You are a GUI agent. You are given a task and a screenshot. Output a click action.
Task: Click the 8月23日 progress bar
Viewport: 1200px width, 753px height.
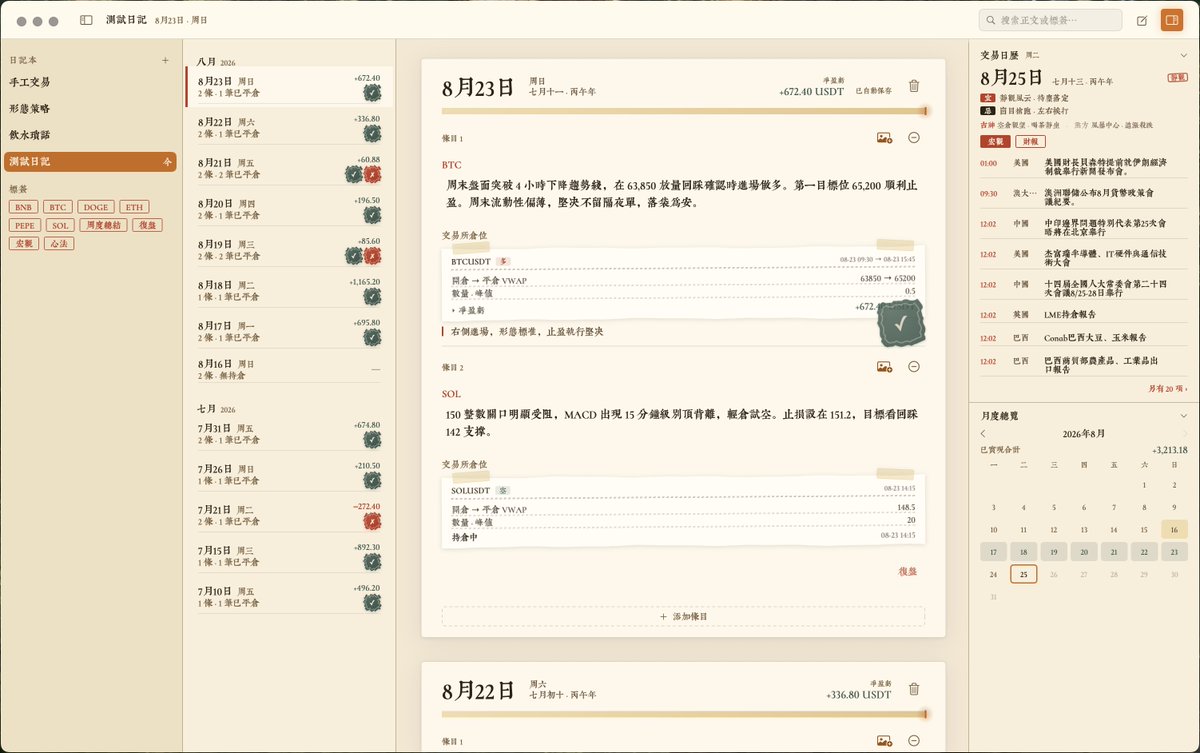point(685,111)
